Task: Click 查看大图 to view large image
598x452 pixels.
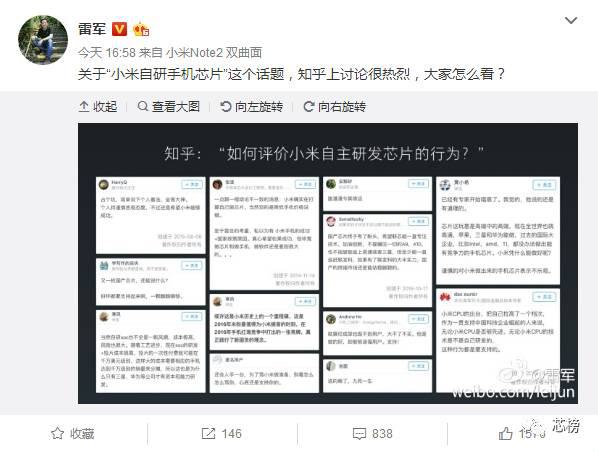Action: click(x=169, y=106)
